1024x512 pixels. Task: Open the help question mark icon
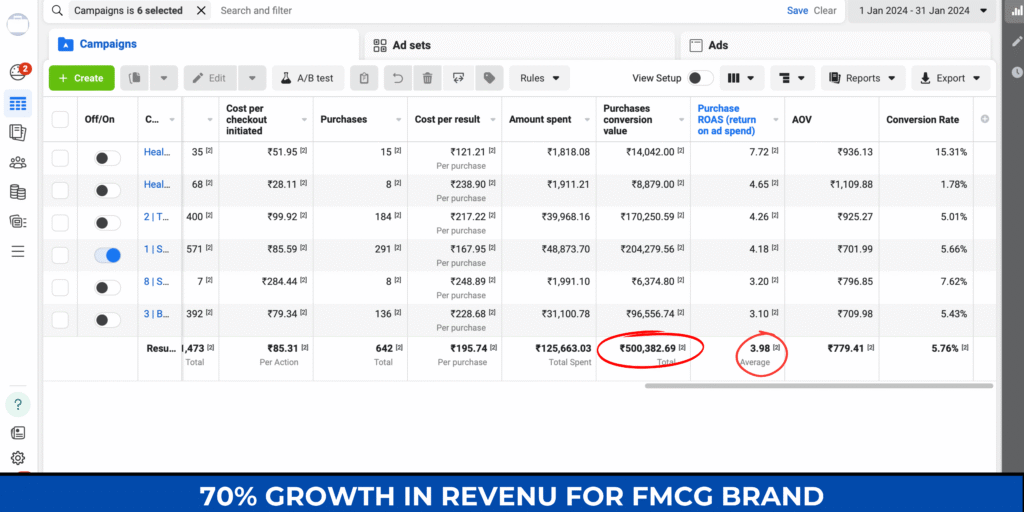tap(17, 404)
